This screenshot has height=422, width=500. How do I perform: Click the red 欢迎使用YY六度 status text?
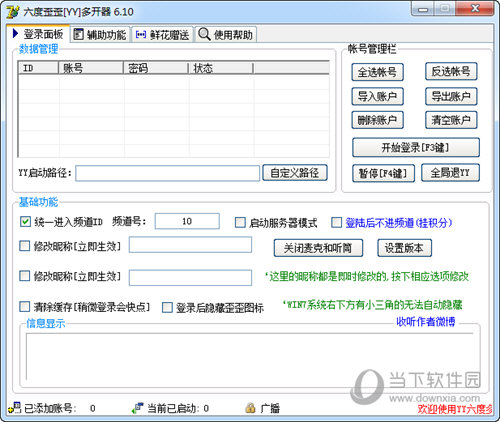click(x=455, y=409)
